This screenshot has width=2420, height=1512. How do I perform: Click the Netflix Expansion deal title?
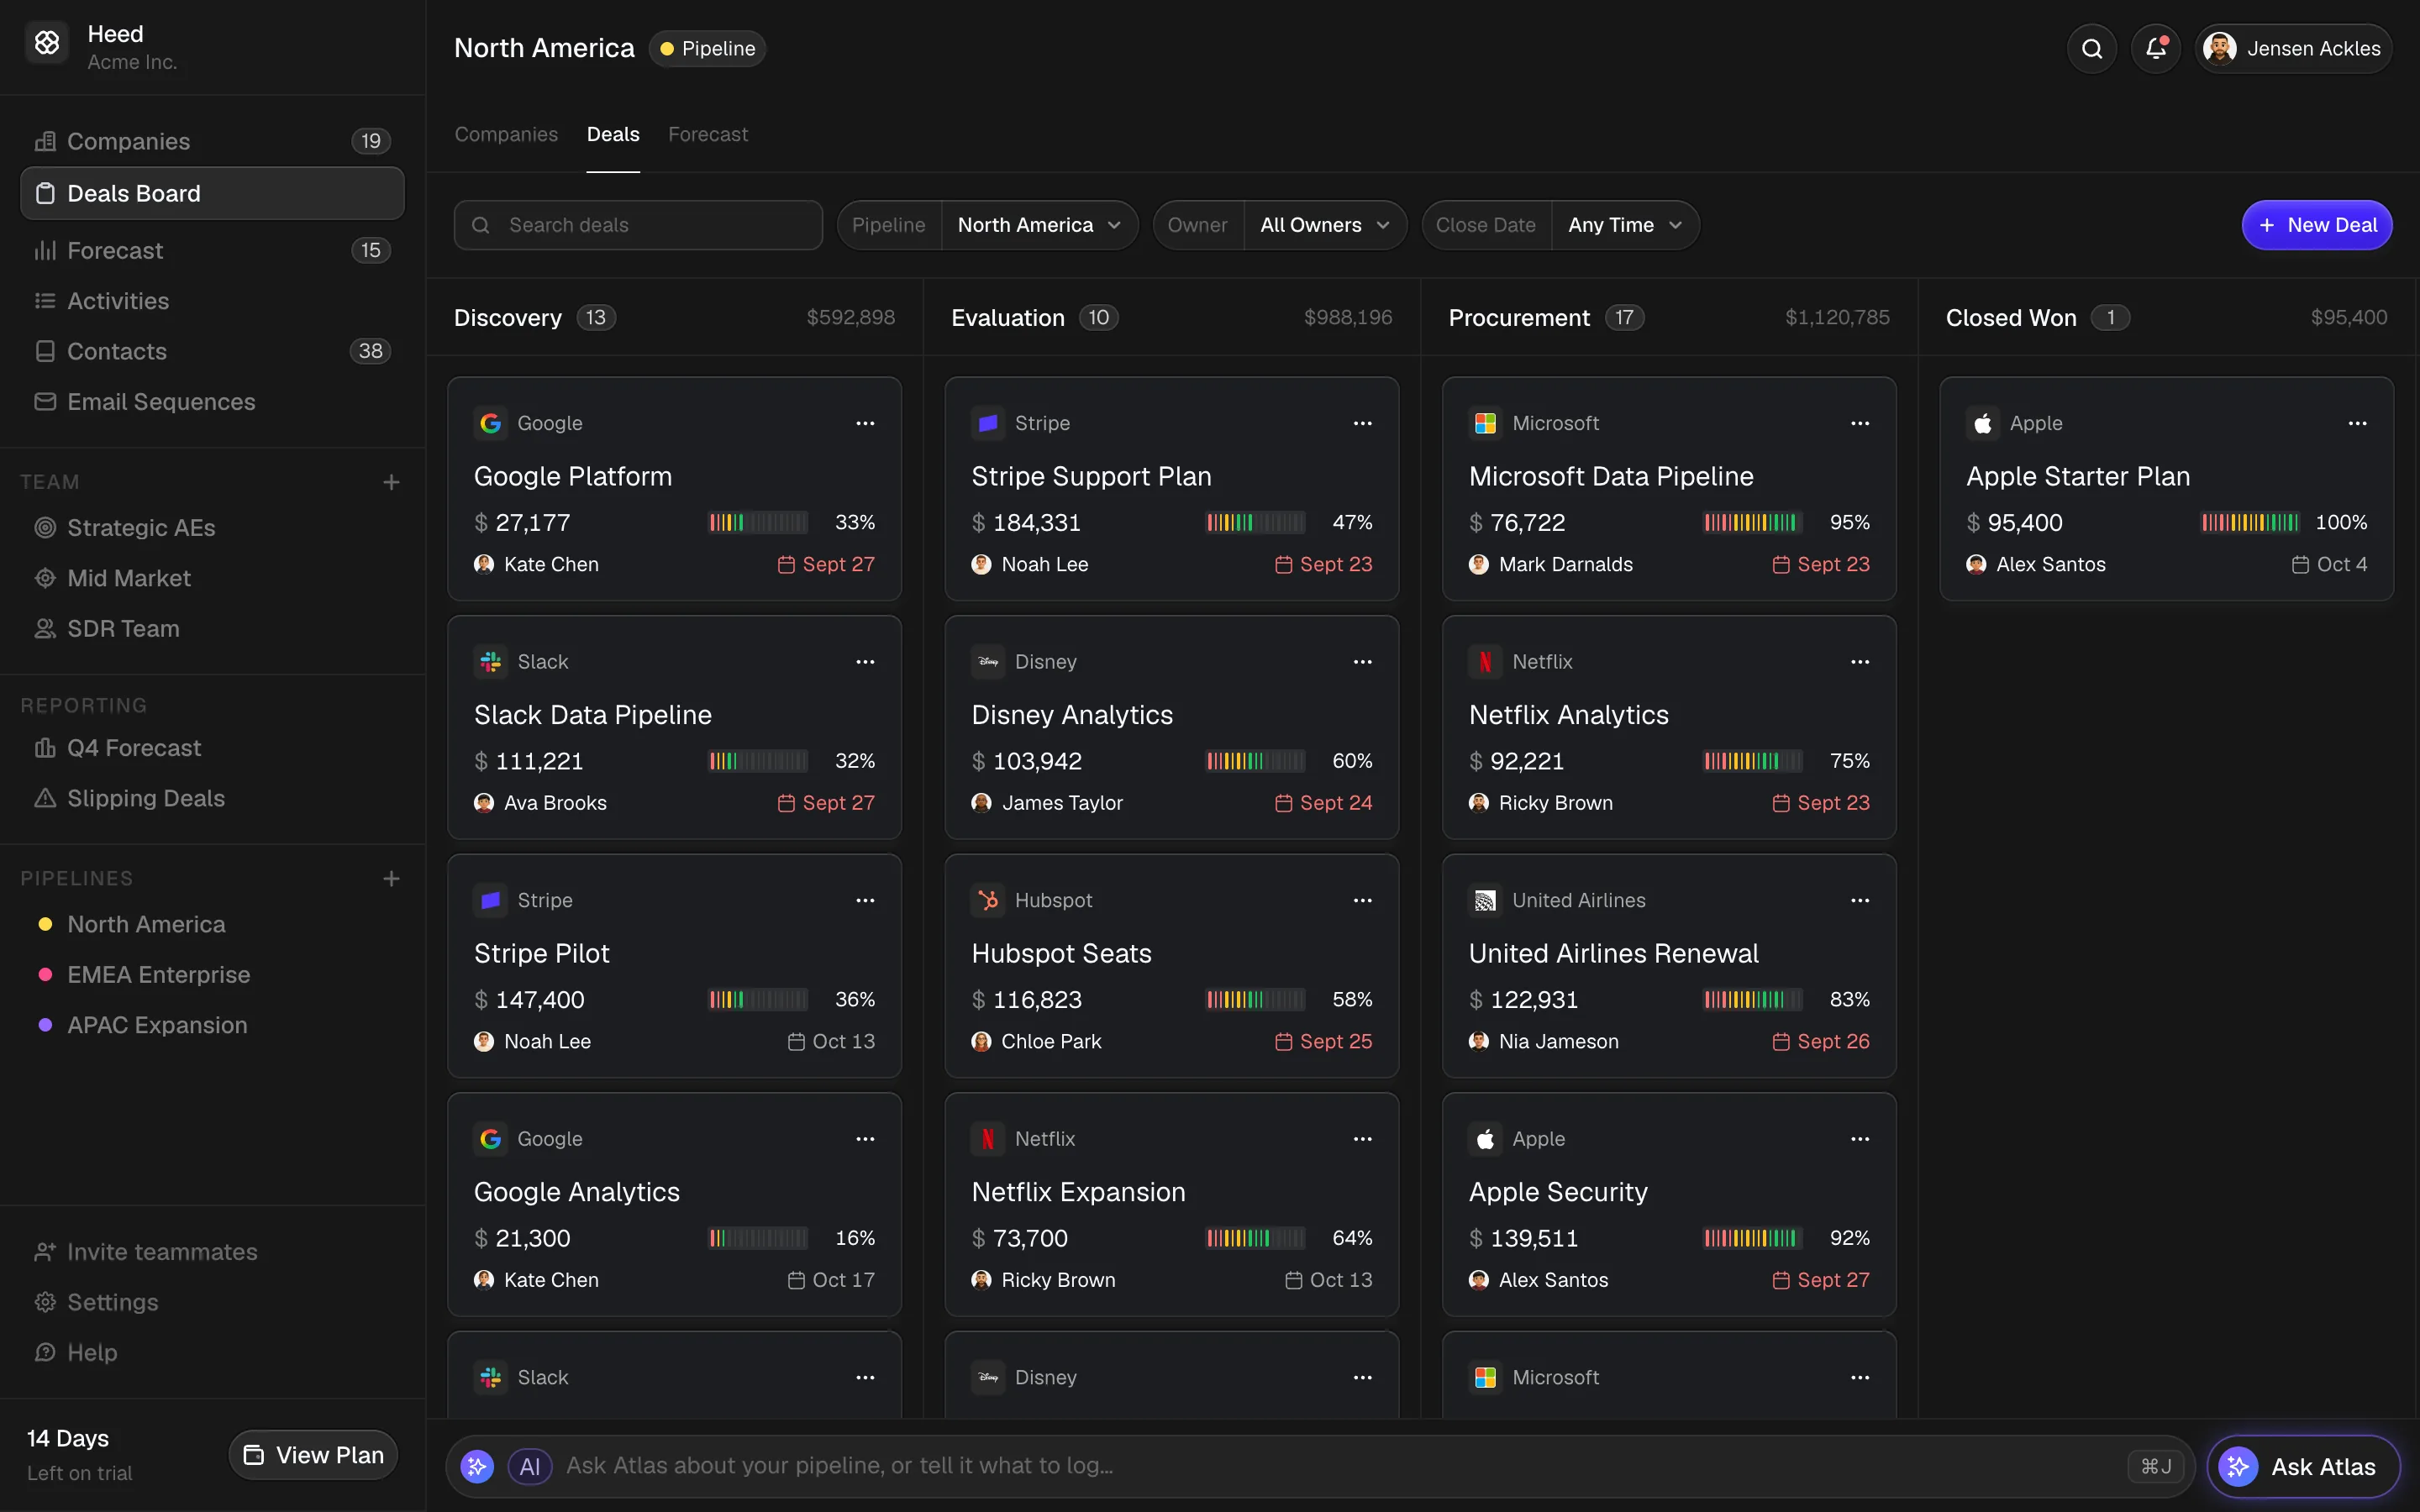click(x=1078, y=1192)
